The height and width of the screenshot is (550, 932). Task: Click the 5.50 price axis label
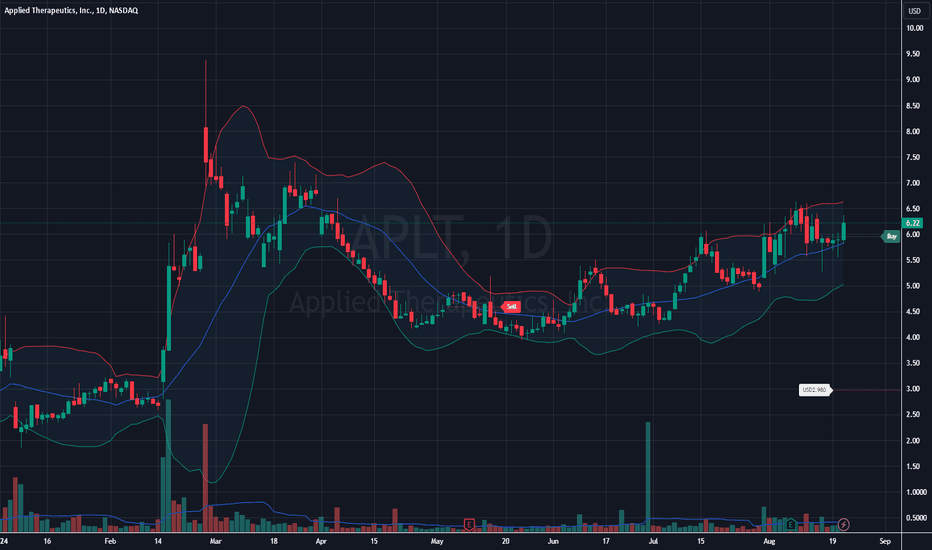(912, 260)
